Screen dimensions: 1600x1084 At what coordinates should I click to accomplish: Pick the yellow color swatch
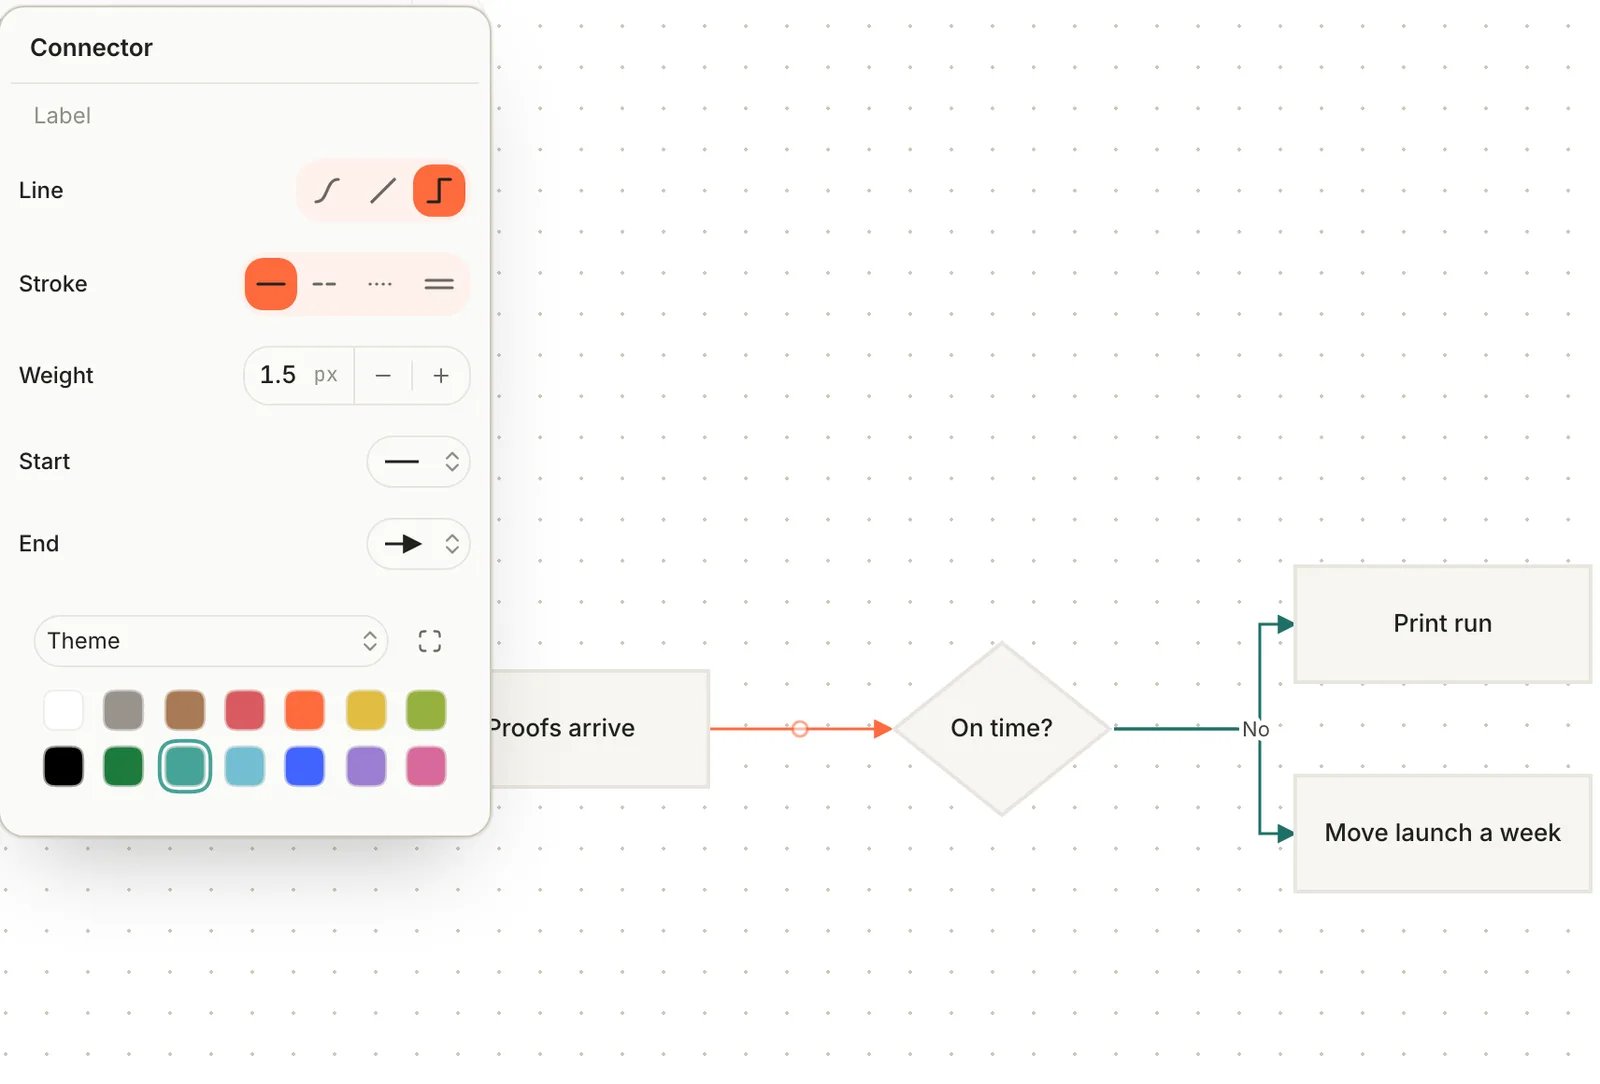[366, 711]
